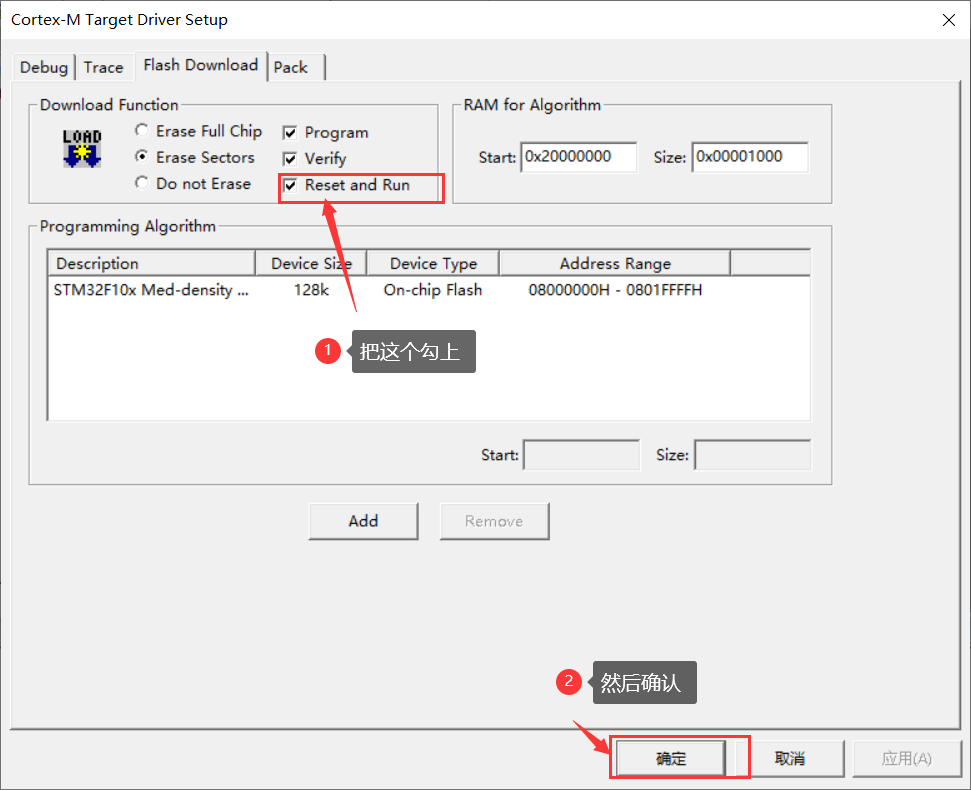This screenshot has height=790, width=971.
Task: Click the 应用(A) apply button
Action: [x=907, y=758]
